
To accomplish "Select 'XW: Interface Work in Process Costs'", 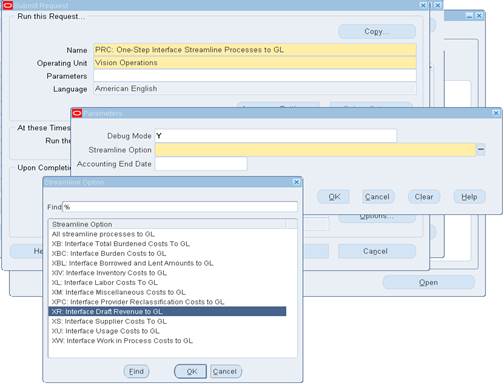I will pos(167,340).
